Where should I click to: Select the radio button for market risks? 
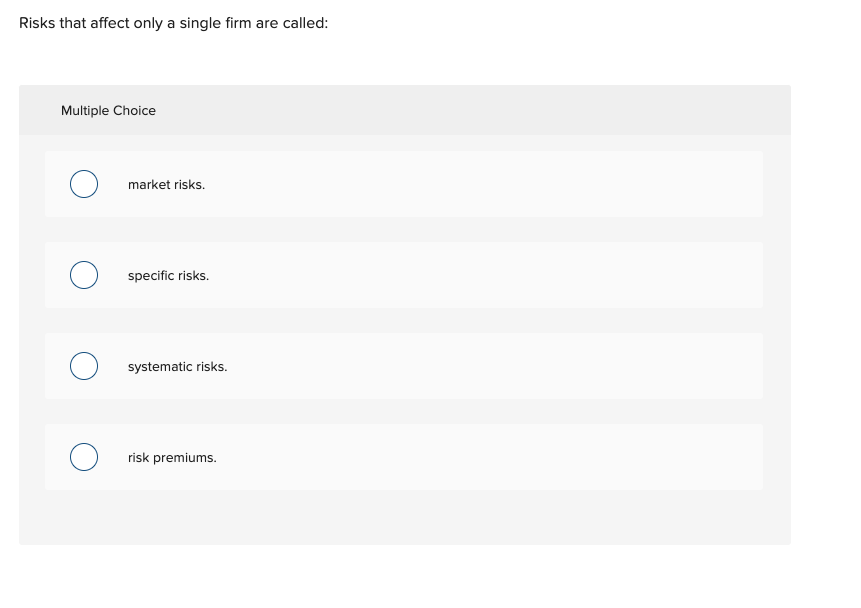point(84,184)
